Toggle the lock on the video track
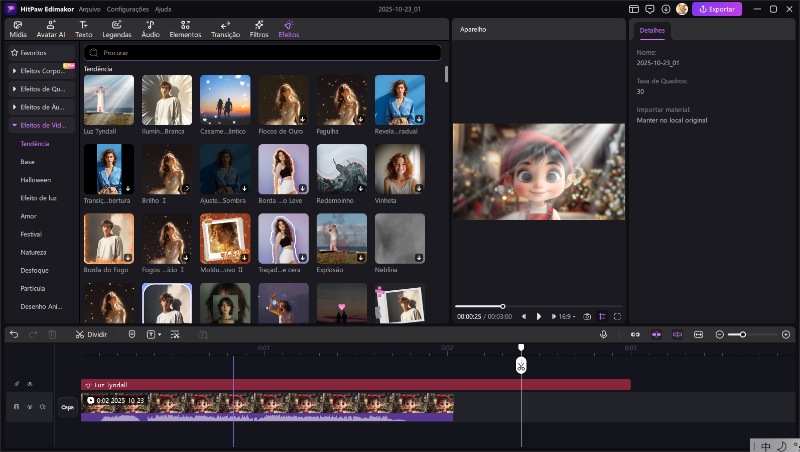 click(15, 407)
